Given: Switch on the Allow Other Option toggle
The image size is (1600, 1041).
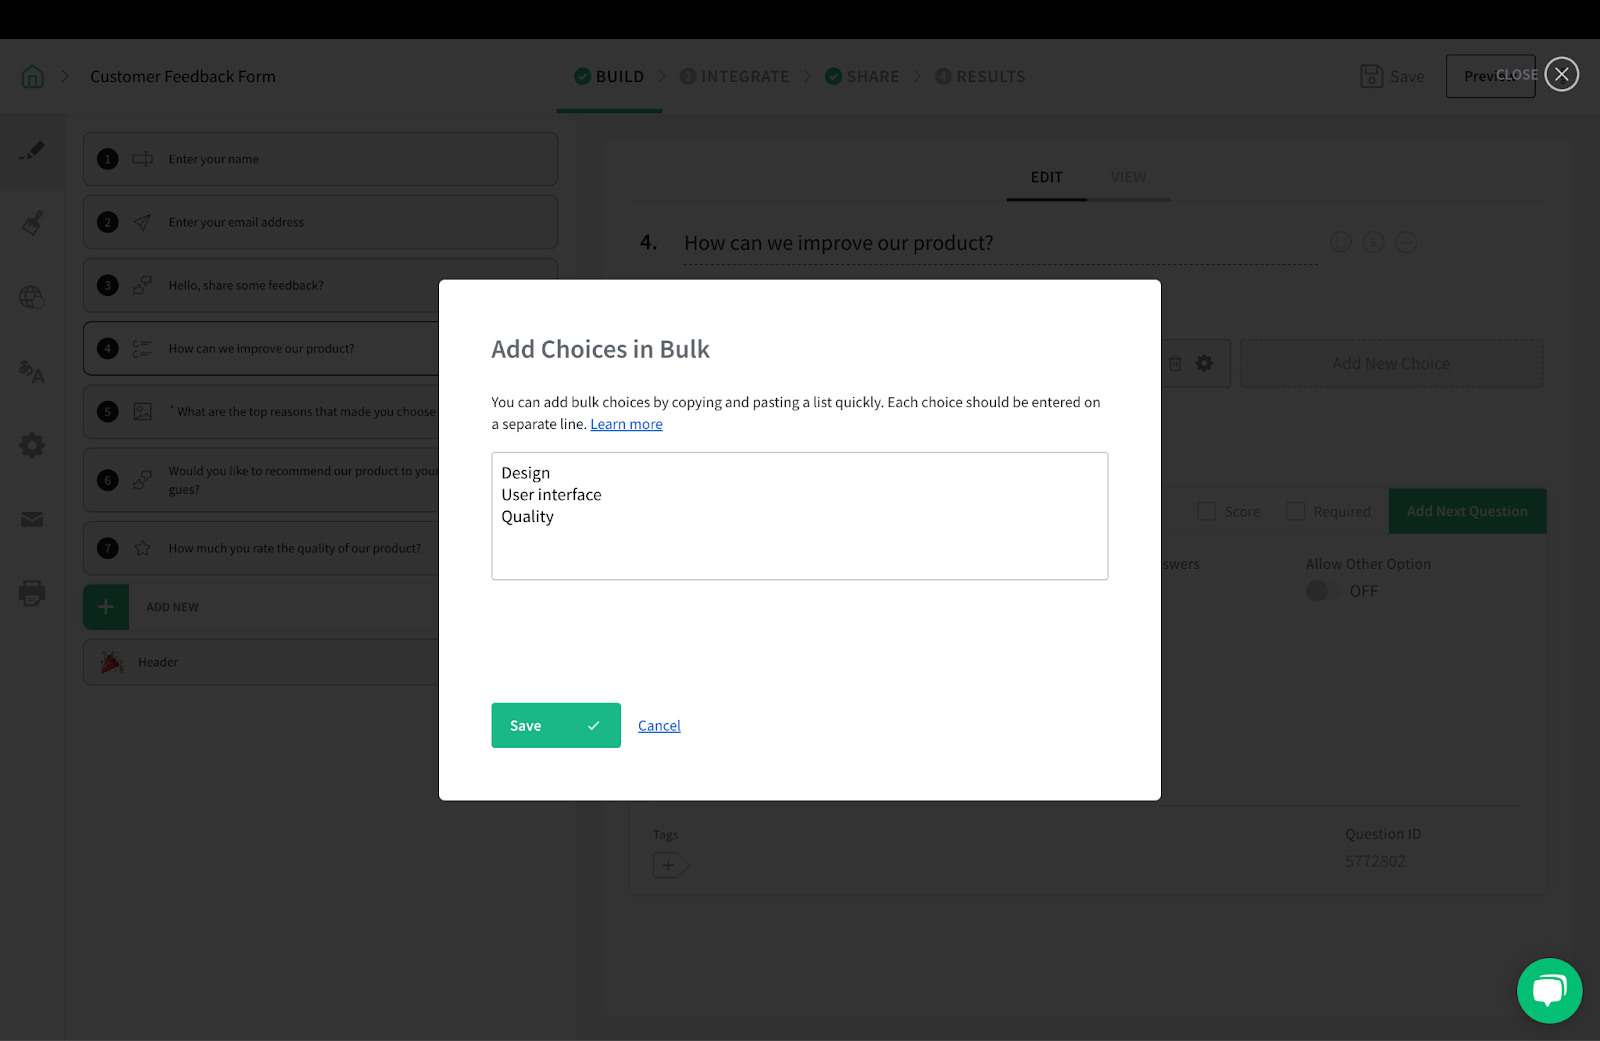Looking at the screenshot, I should (x=1322, y=591).
